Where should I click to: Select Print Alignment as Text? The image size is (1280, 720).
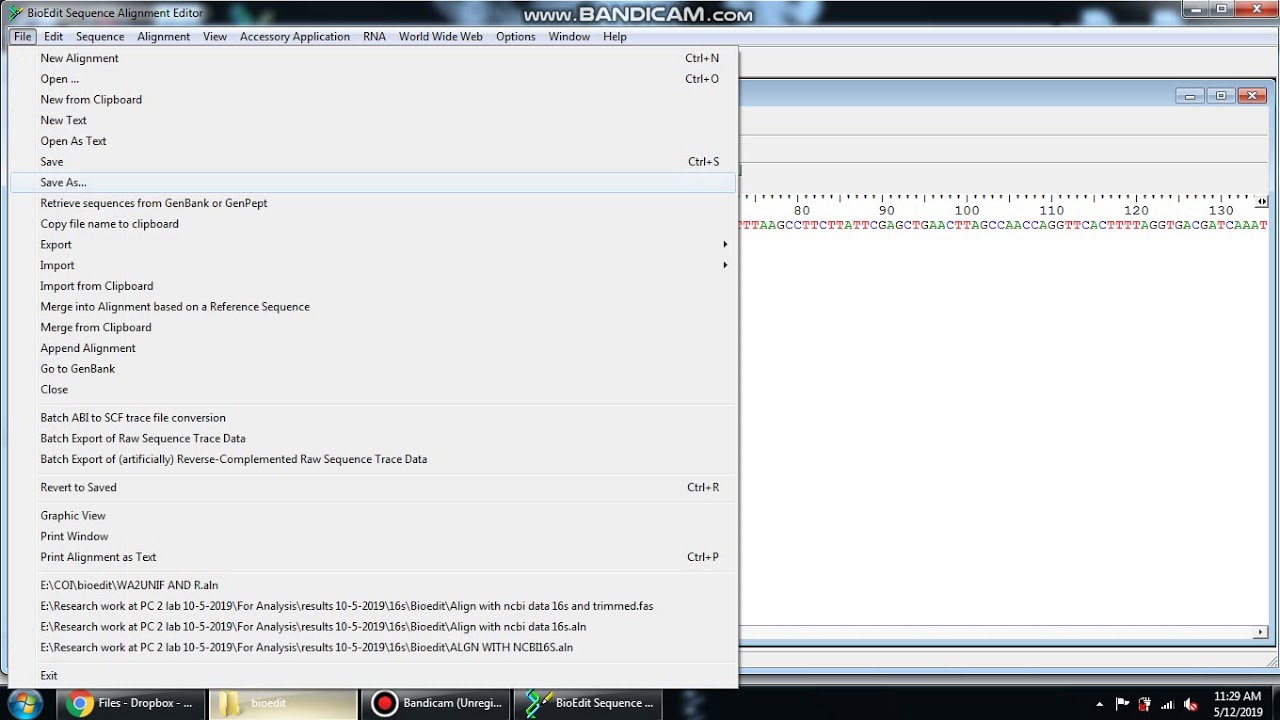click(373, 557)
